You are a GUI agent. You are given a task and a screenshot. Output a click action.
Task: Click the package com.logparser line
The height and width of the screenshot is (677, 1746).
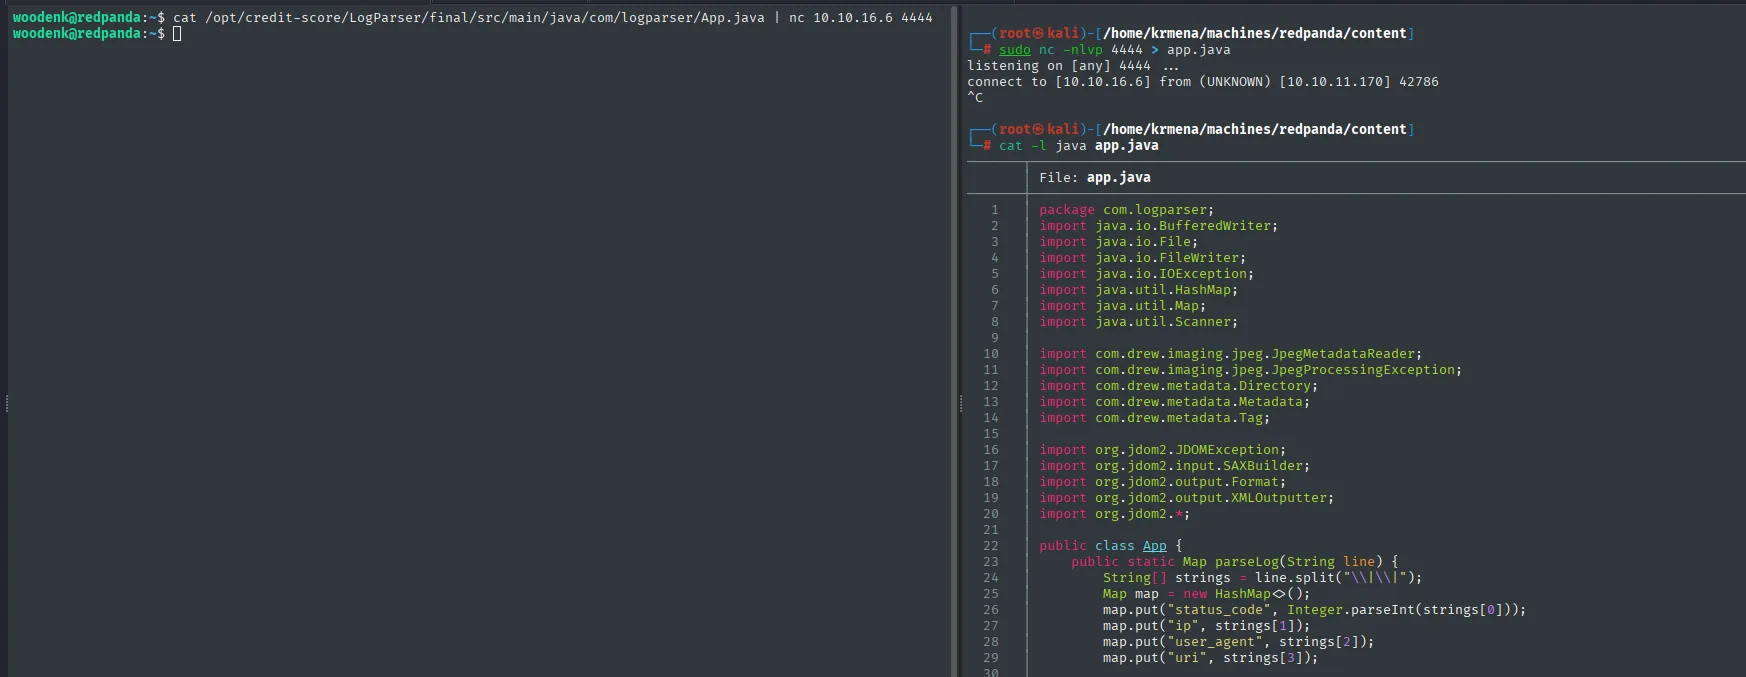(x=1126, y=210)
